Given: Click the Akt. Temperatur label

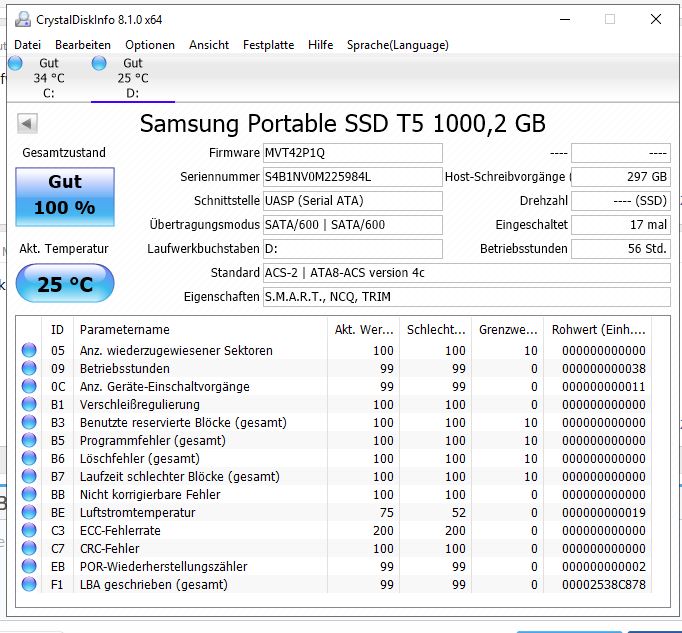Looking at the screenshot, I should pyautogui.click(x=64, y=249).
